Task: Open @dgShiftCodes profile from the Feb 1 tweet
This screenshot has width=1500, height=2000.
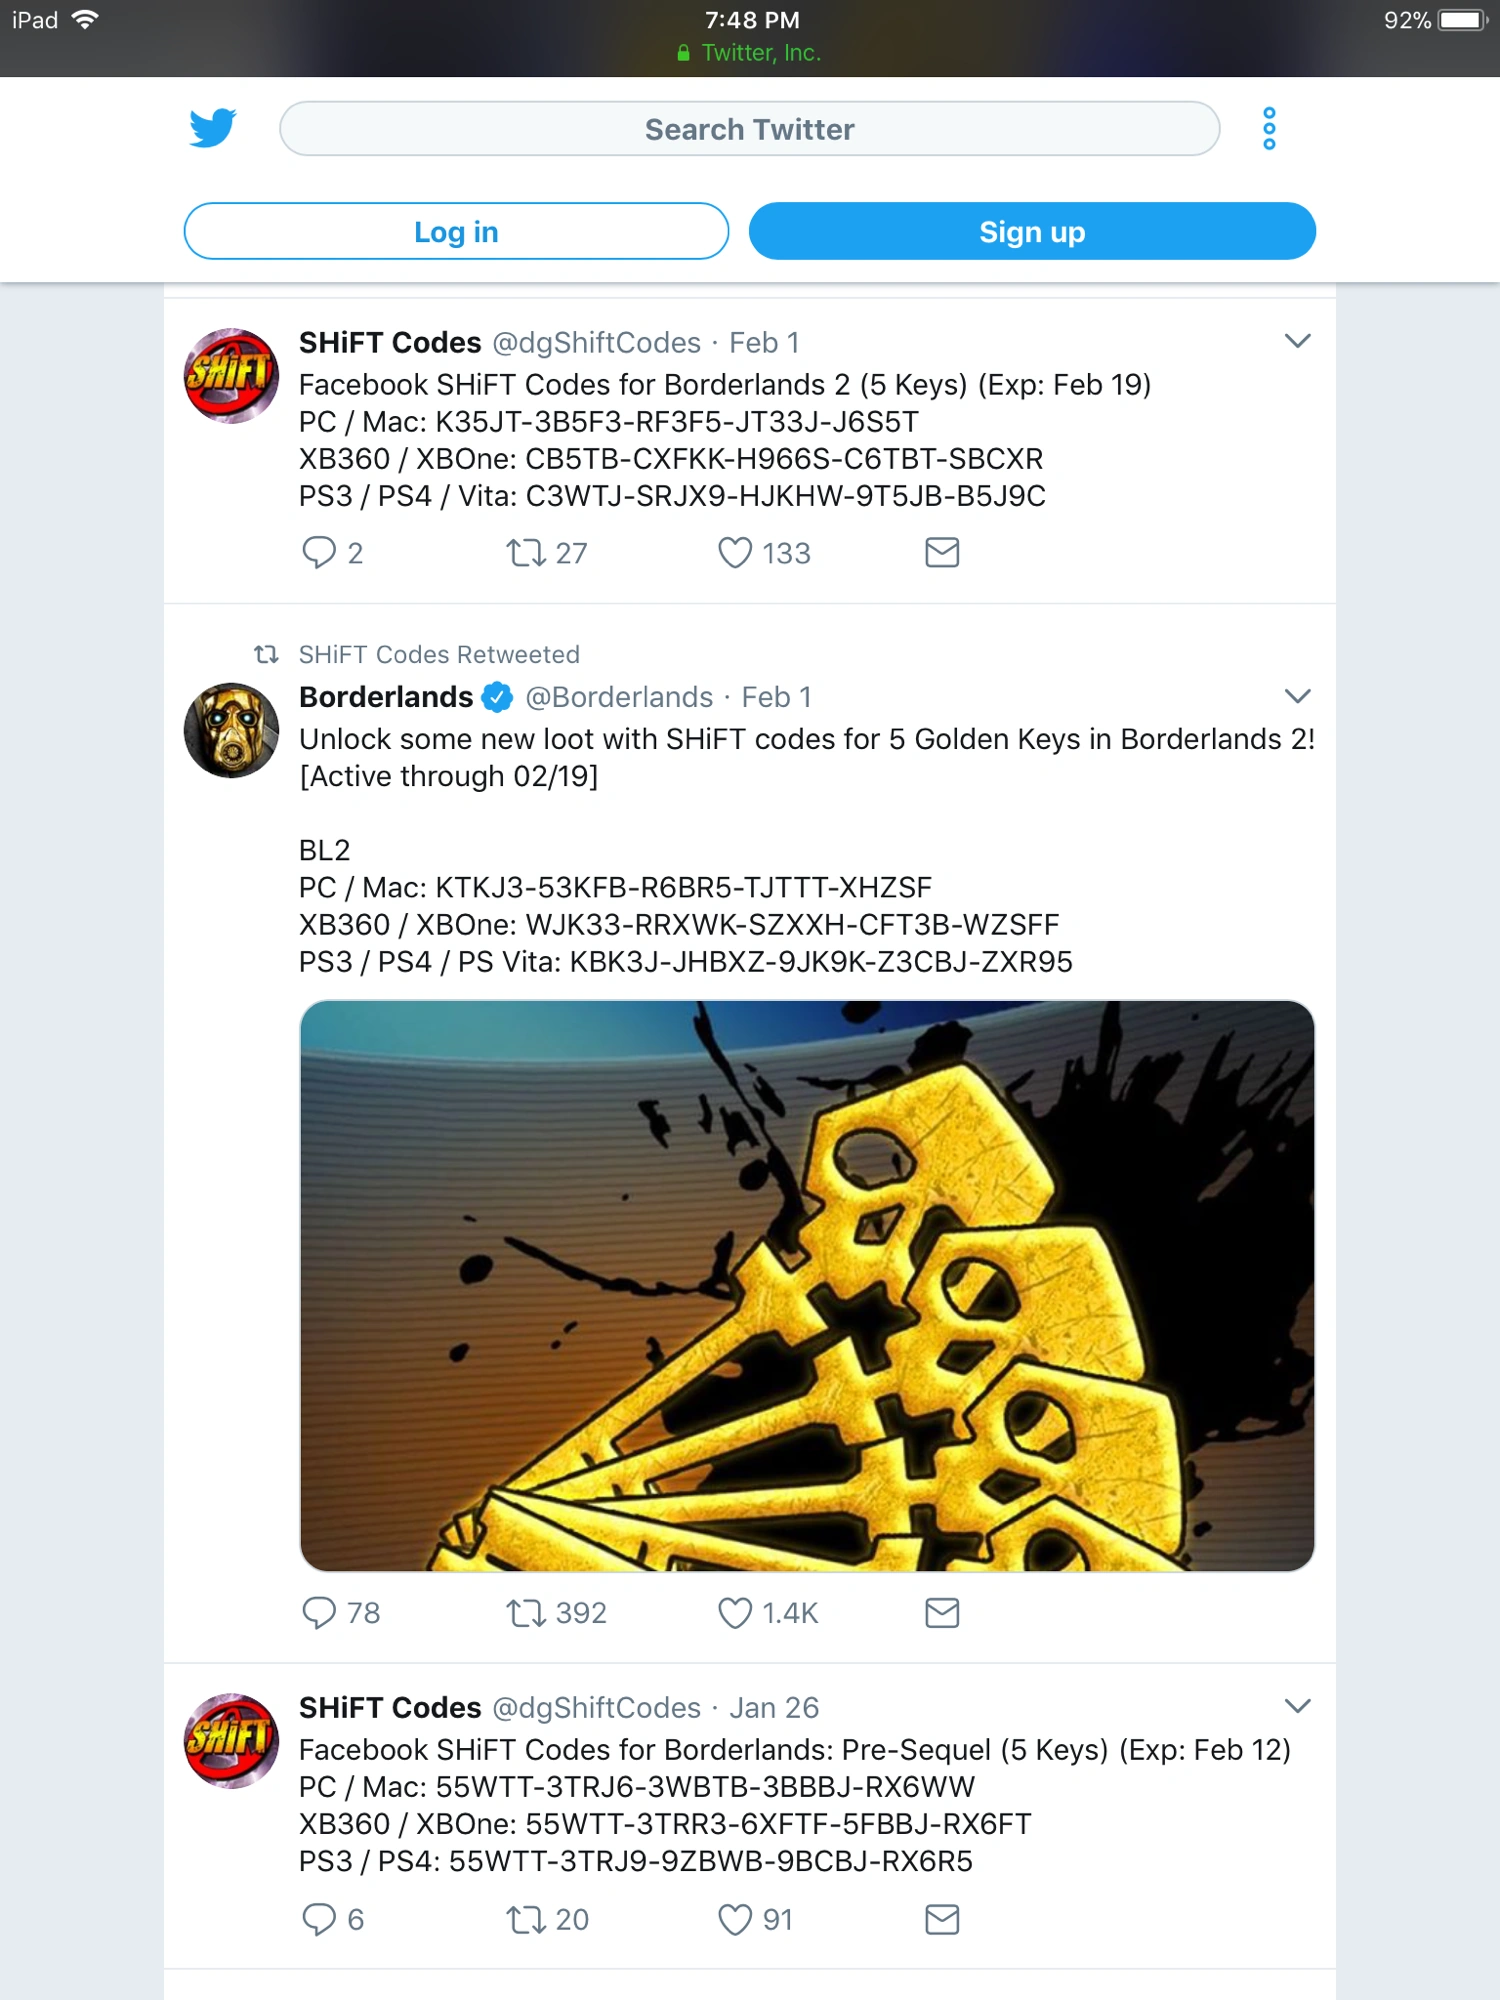Action: click(596, 343)
